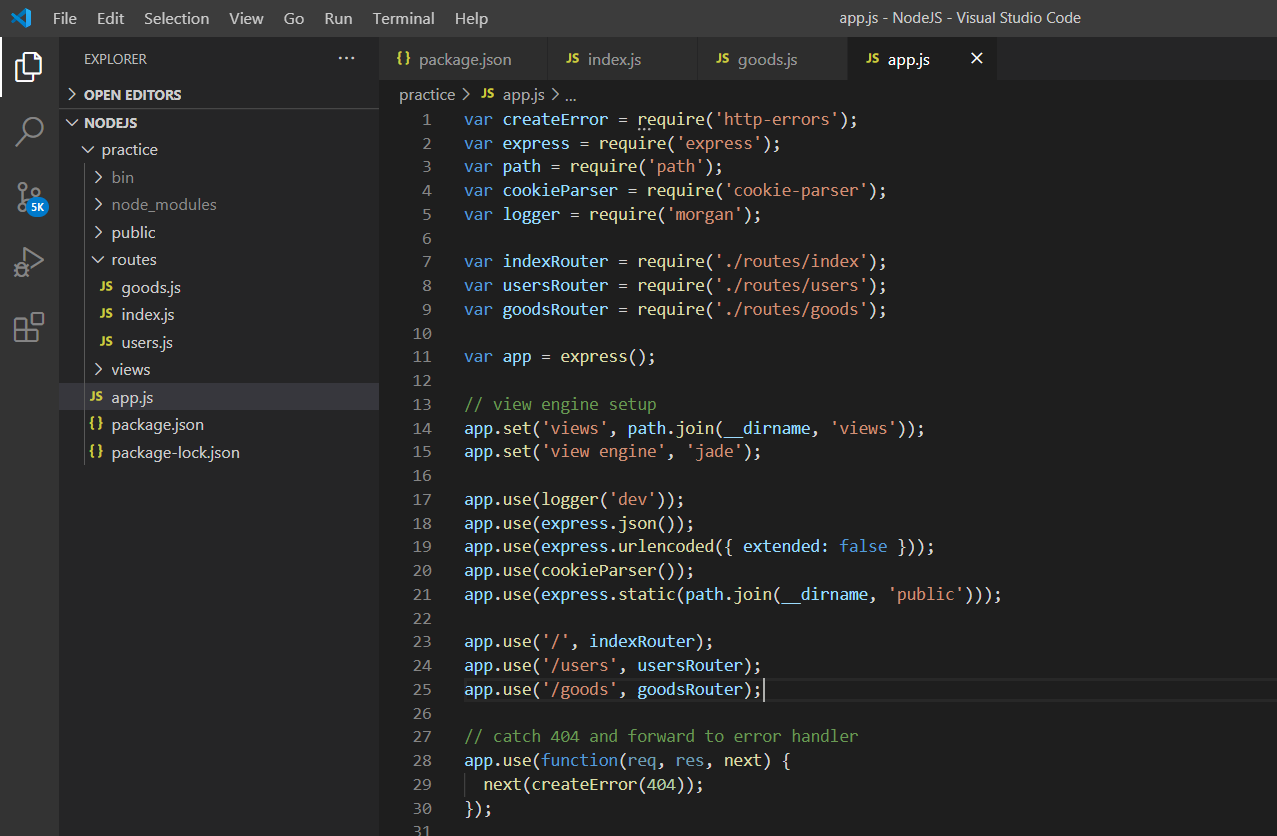Open the Run and Debug view
Screen dimensions: 1277x836
tap(29, 262)
